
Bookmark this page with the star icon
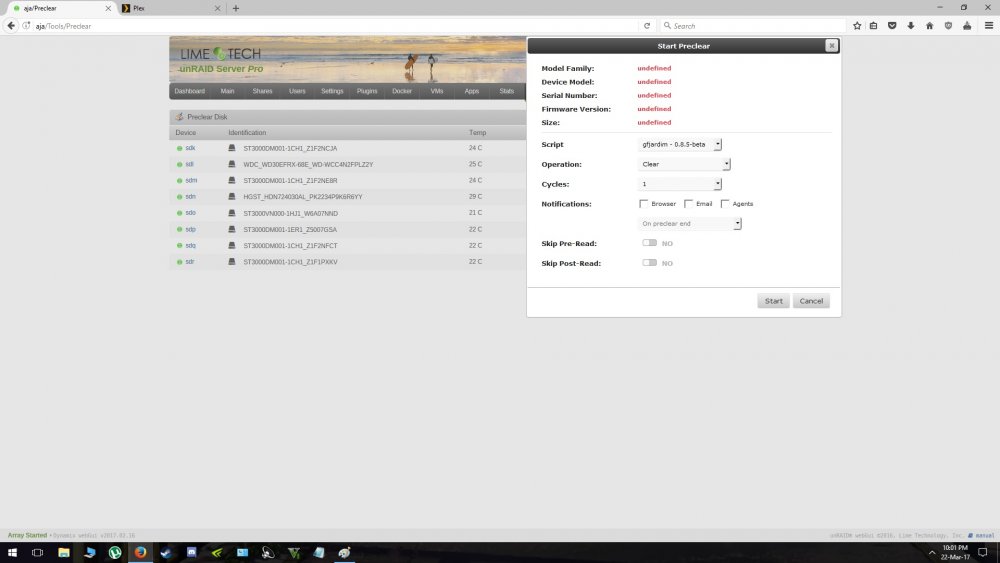(x=857, y=26)
